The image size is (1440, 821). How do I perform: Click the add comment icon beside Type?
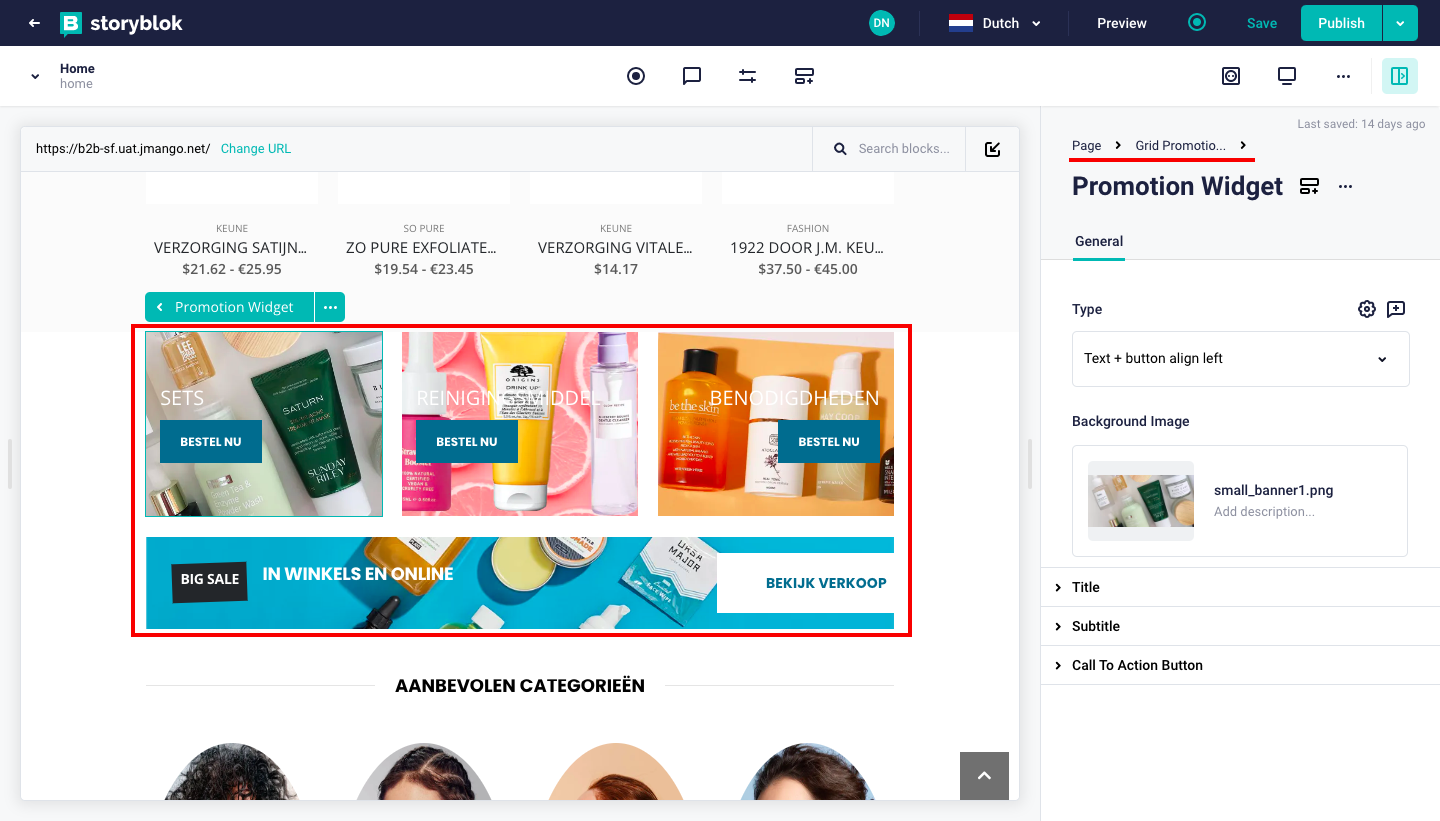(1396, 309)
